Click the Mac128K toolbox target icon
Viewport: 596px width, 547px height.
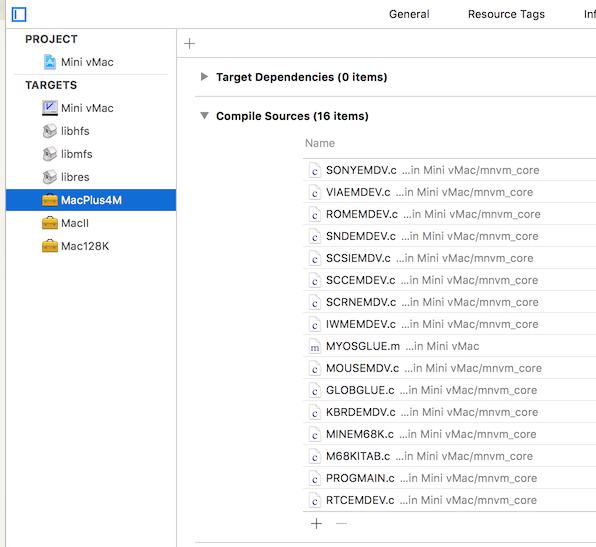50,246
